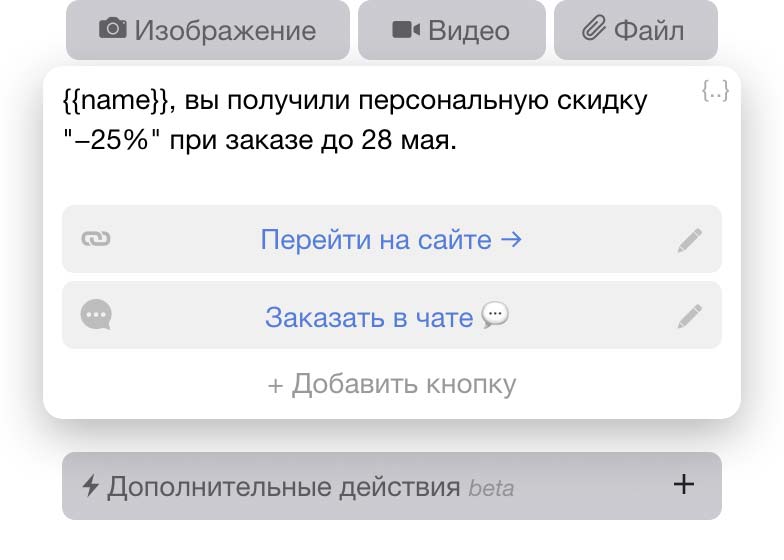Click the video camera icon

click(x=405, y=30)
